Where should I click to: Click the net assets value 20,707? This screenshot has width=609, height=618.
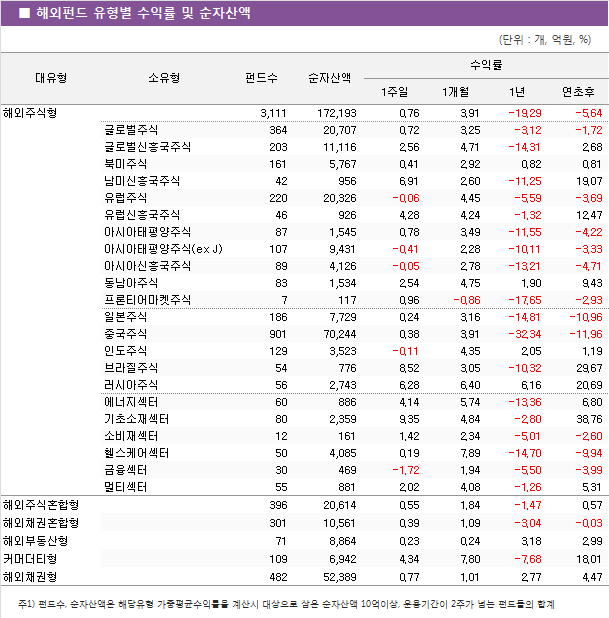click(x=339, y=130)
